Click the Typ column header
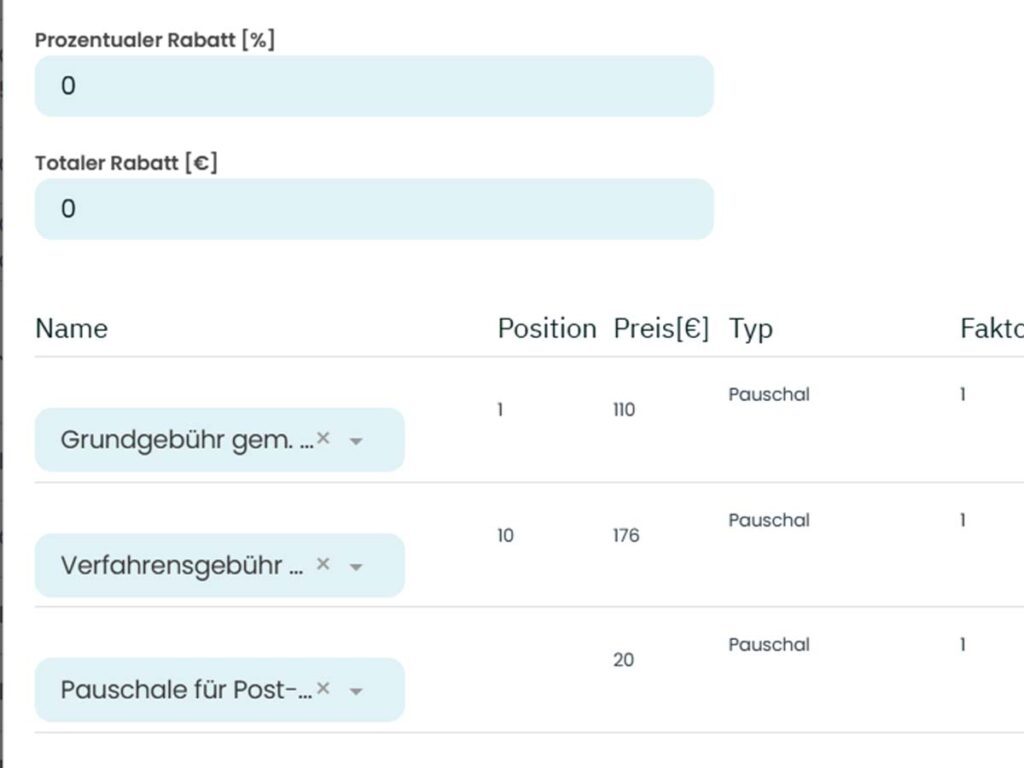The width and height of the screenshot is (1024, 768). [746, 329]
